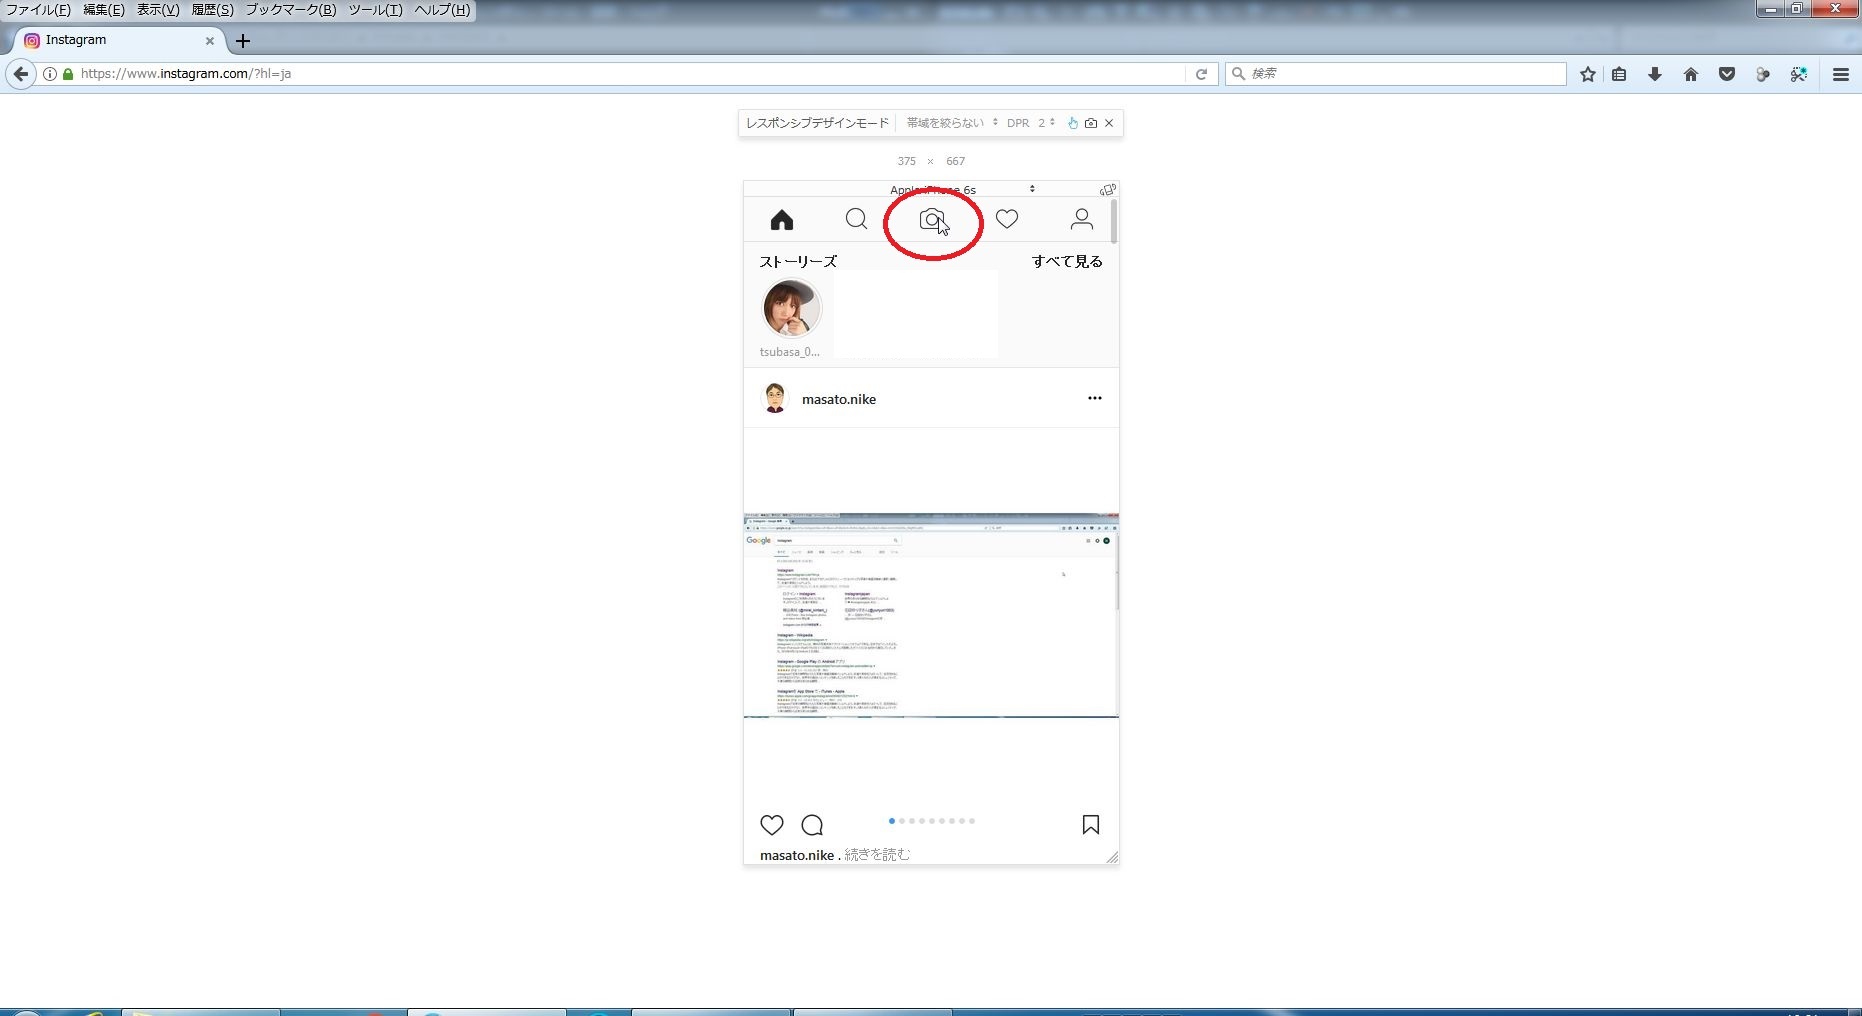The image size is (1862, 1016).
Task: Open the ツール(T) menu
Action: [375, 10]
